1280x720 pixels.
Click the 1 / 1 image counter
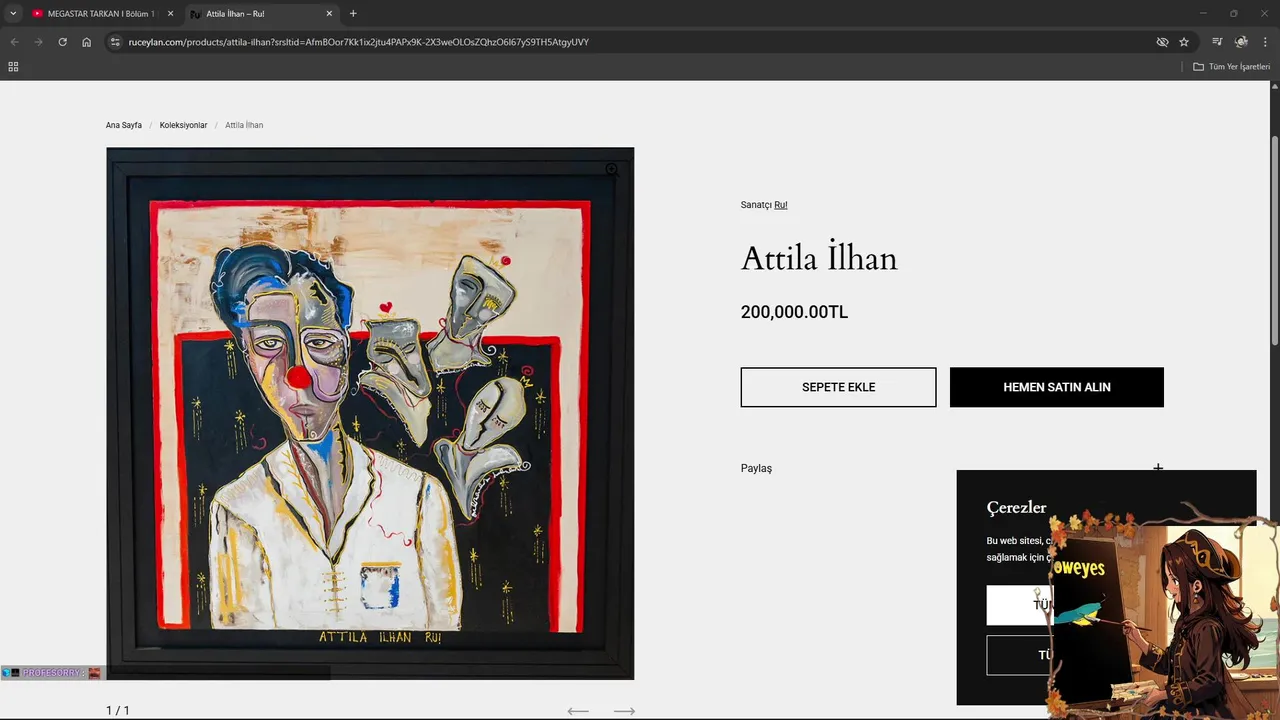coord(118,711)
